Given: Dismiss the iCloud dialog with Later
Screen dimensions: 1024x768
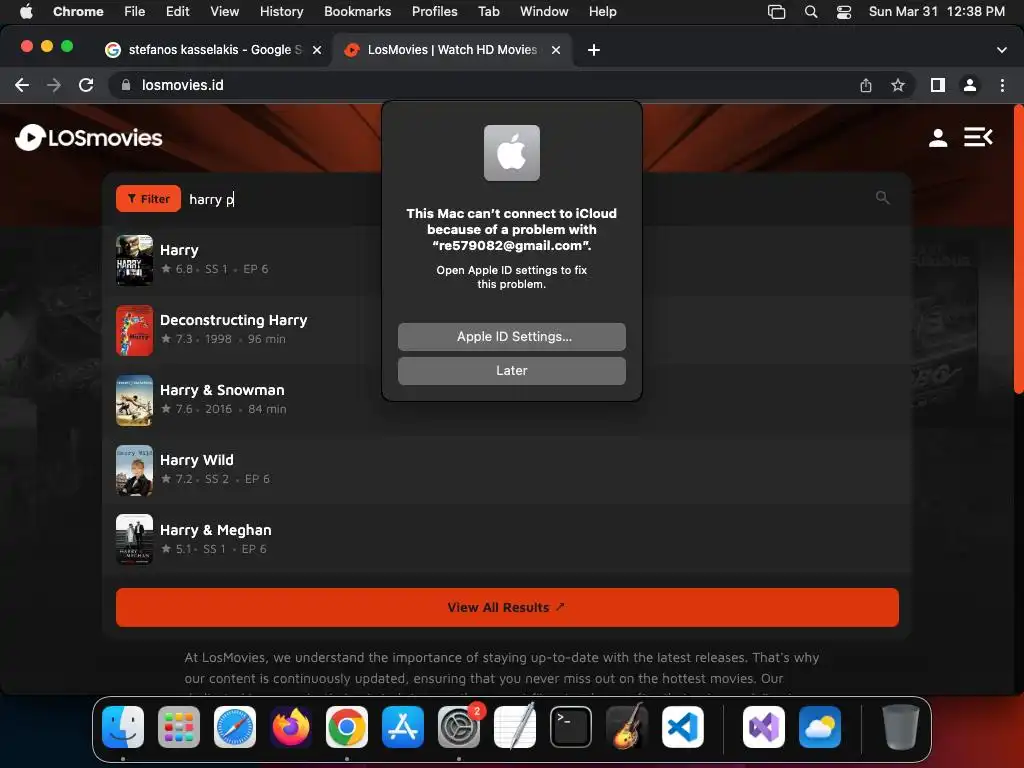Looking at the screenshot, I should (511, 371).
